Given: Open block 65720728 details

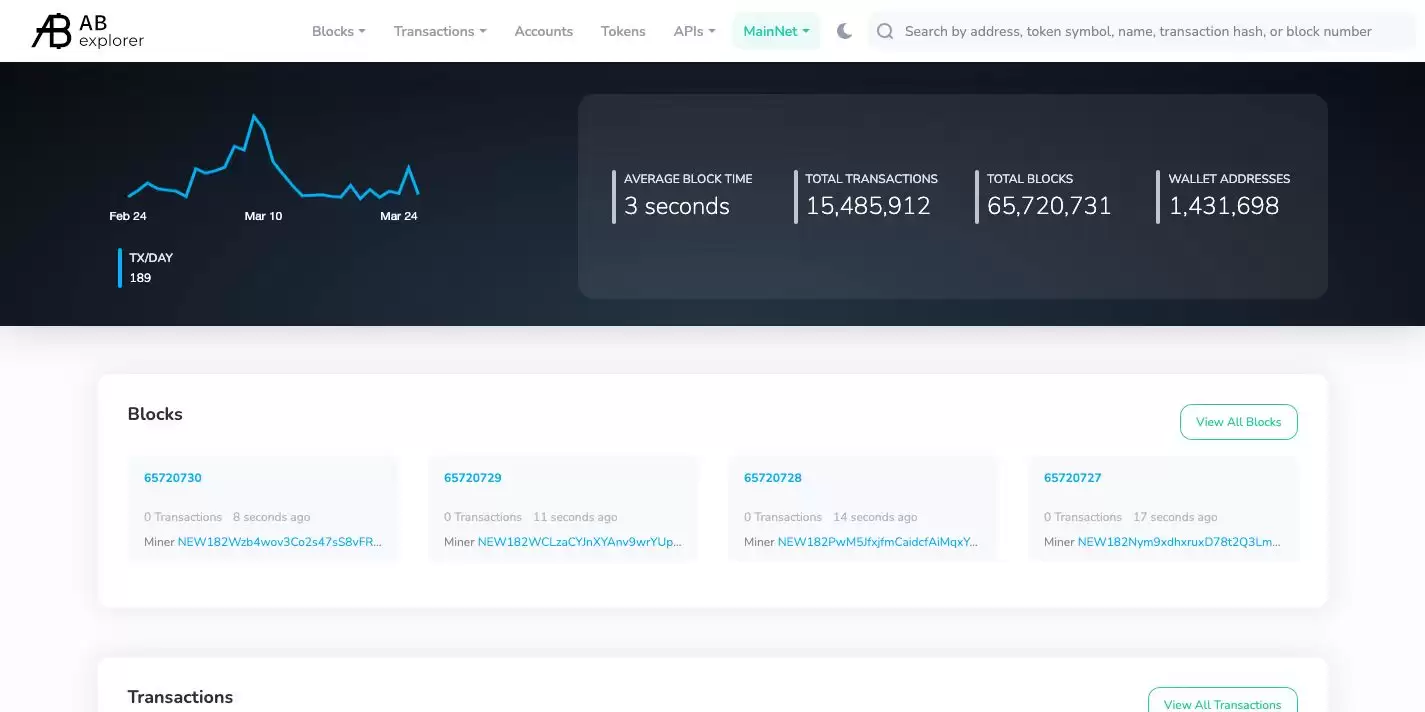Looking at the screenshot, I should tap(773, 478).
